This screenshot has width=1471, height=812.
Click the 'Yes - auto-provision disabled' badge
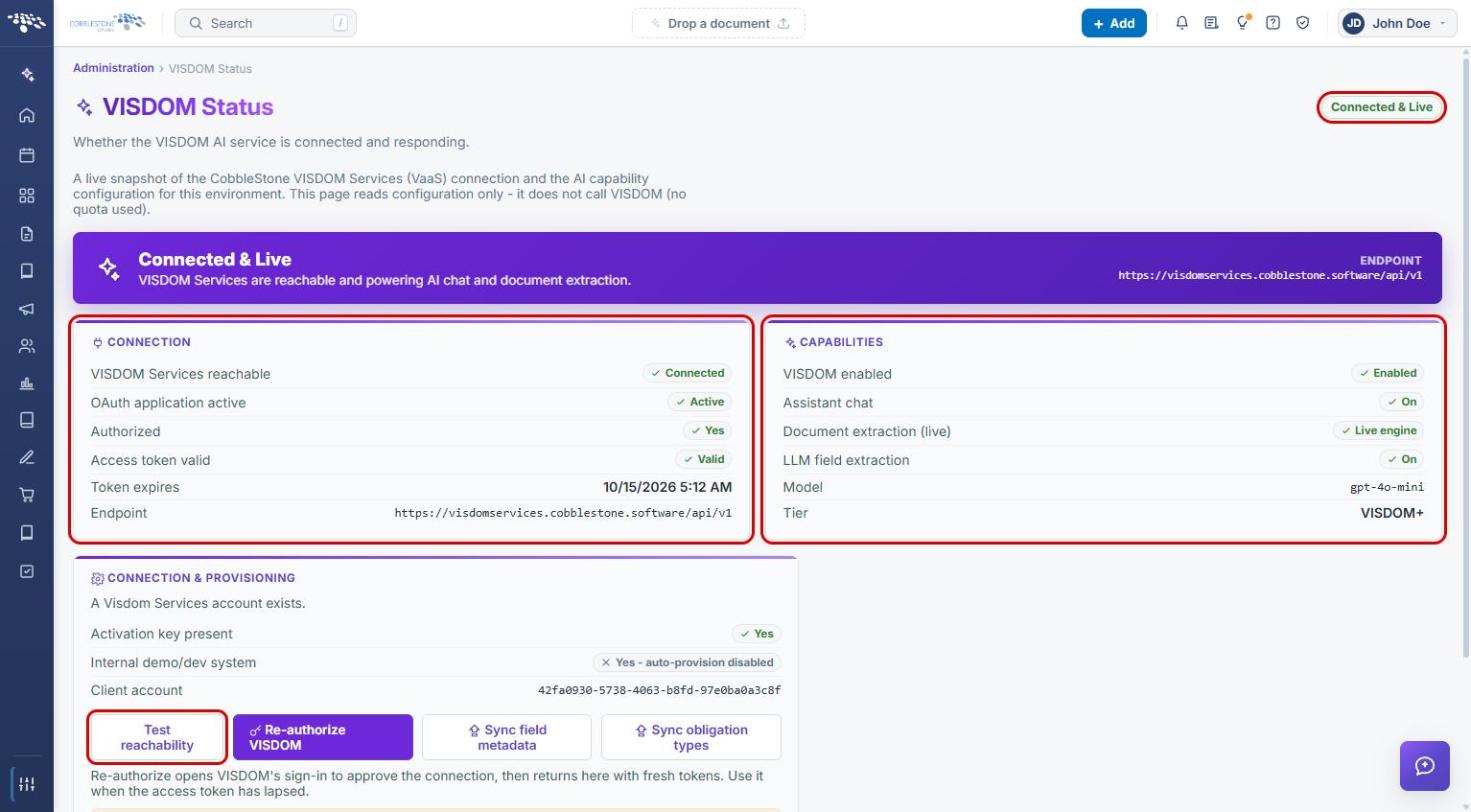click(687, 662)
